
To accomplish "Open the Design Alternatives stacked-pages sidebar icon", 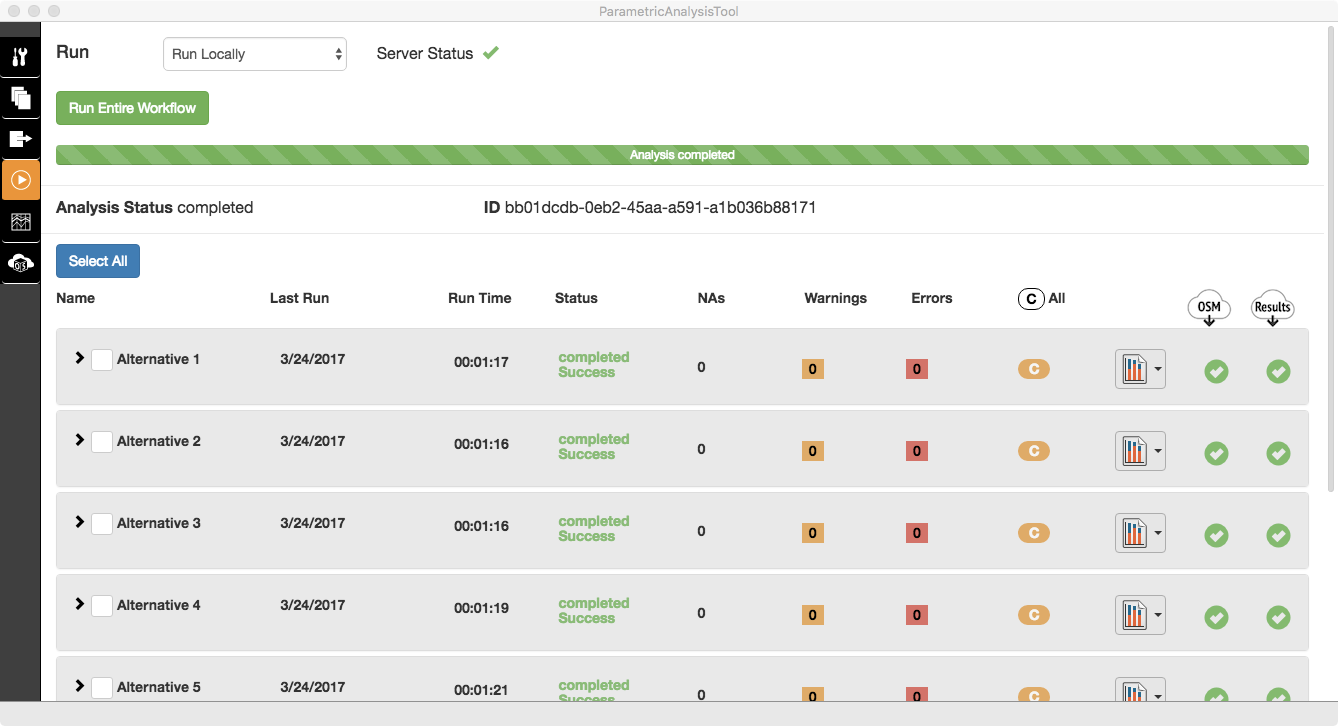I will [x=20, y=98].
